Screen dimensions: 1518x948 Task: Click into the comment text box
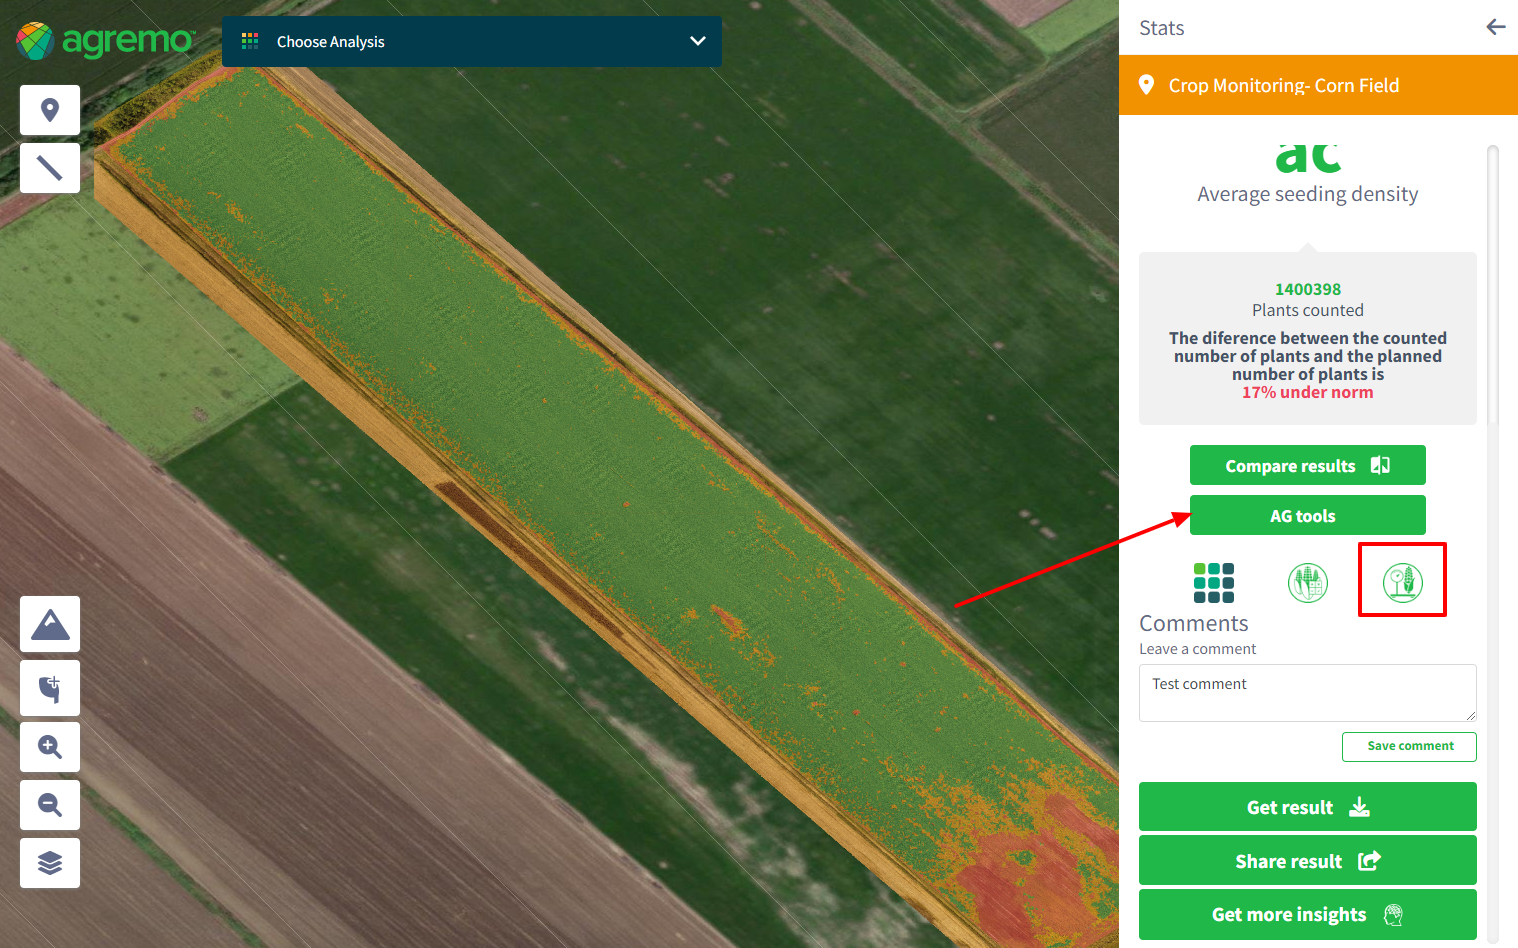coord(1305,693)
